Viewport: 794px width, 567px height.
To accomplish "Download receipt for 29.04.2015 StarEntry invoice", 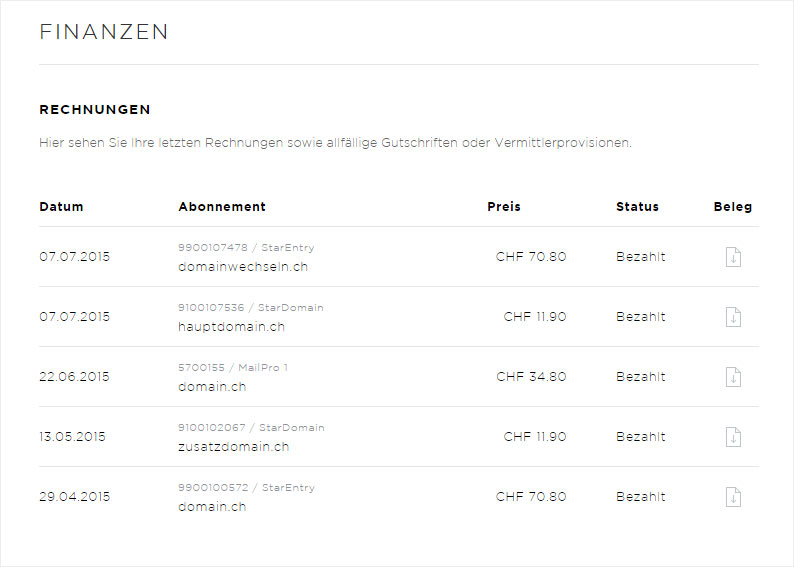I will pos(733,497).
